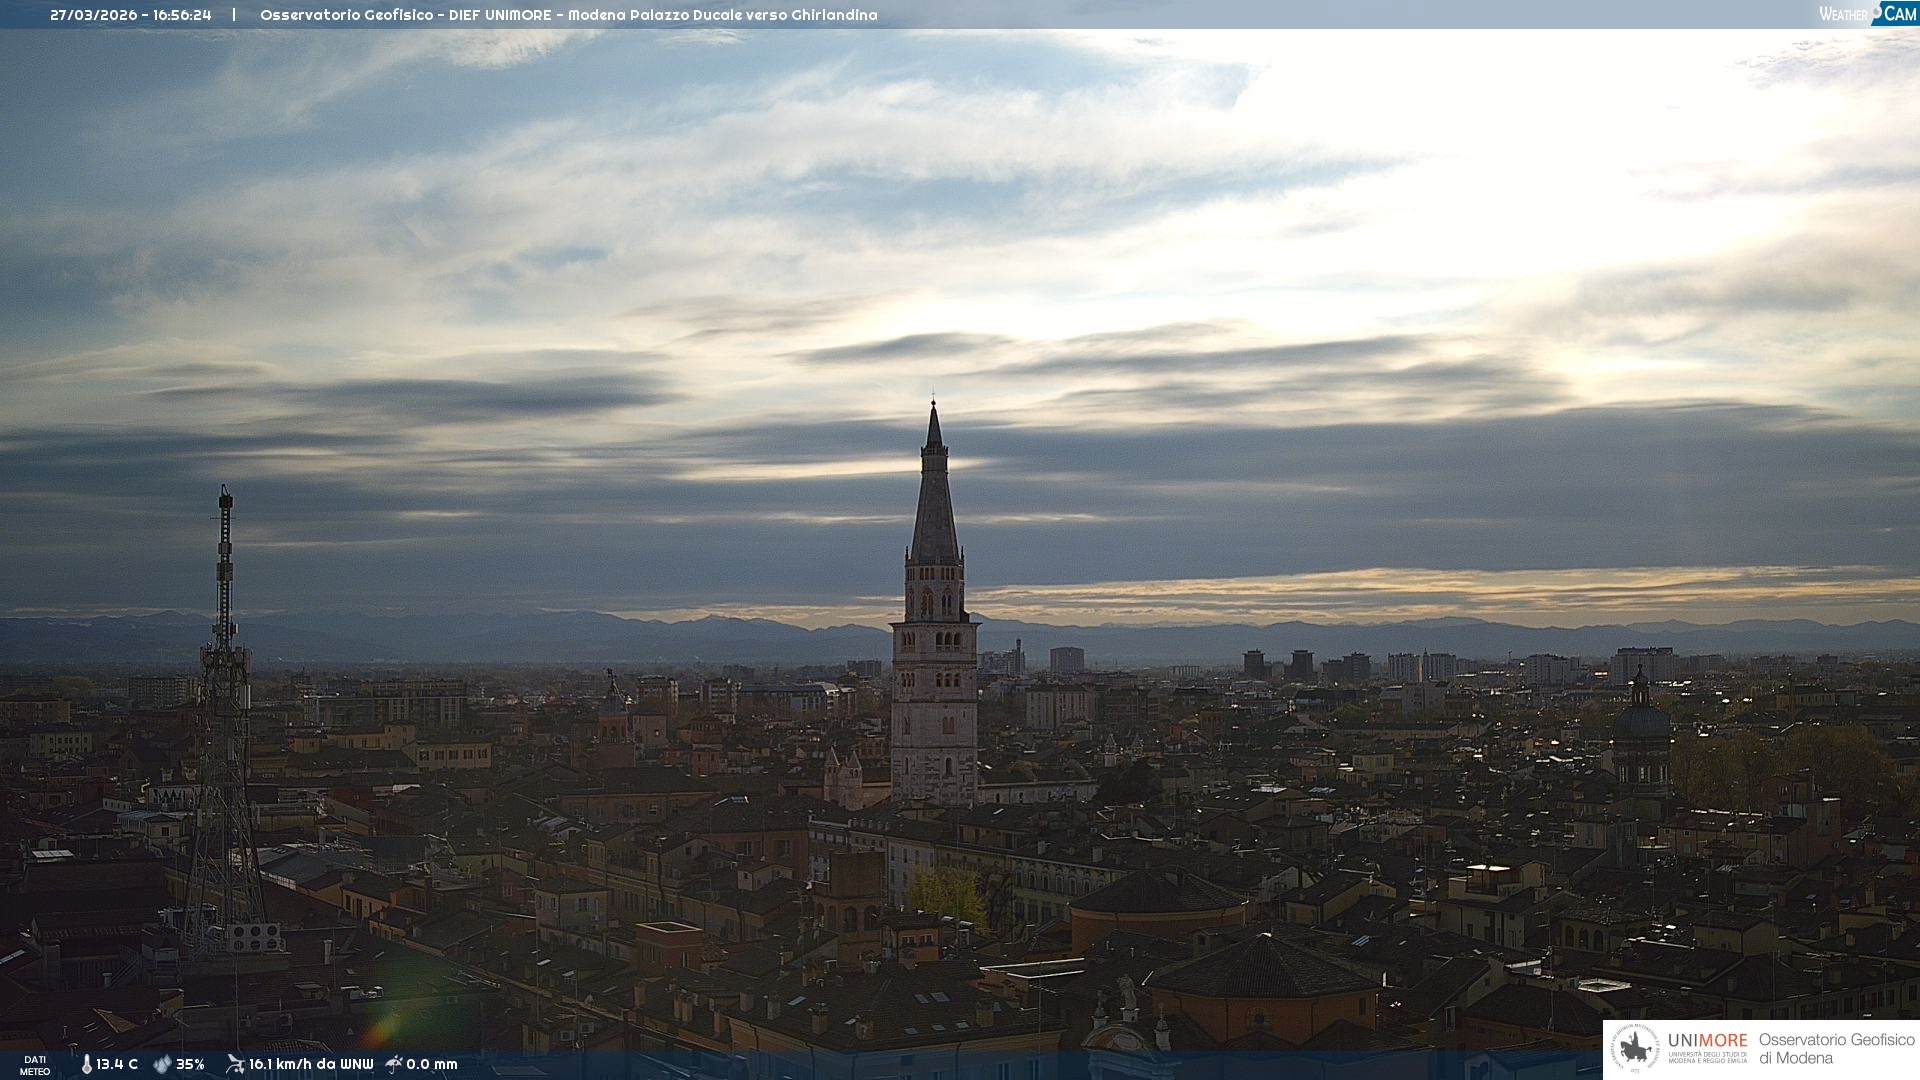Click the 35% humidity value
Image resolution: width=1920 pixels, height=1080 pixels.
coord(190,1065)
